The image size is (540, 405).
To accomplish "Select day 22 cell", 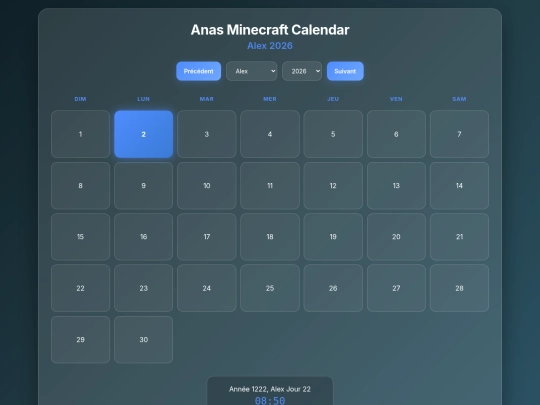I will click(x=81, y=288).
